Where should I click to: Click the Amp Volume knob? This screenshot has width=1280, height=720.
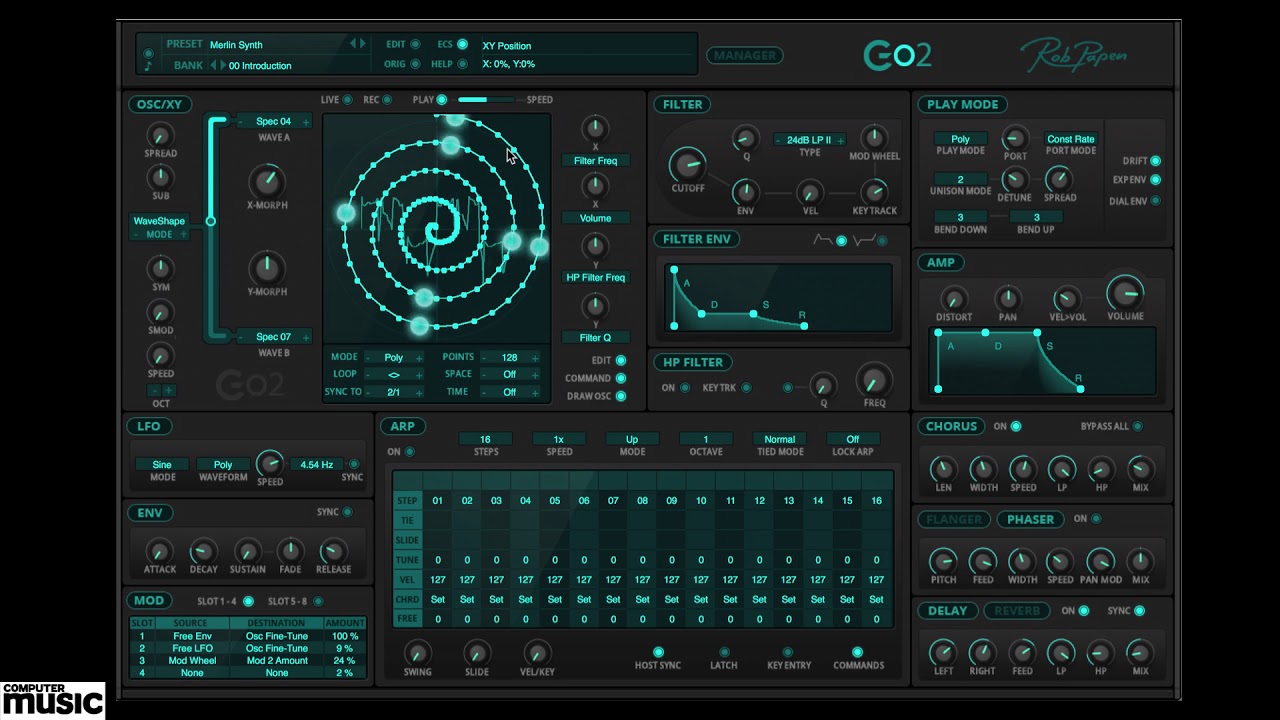coord(1125,292)
